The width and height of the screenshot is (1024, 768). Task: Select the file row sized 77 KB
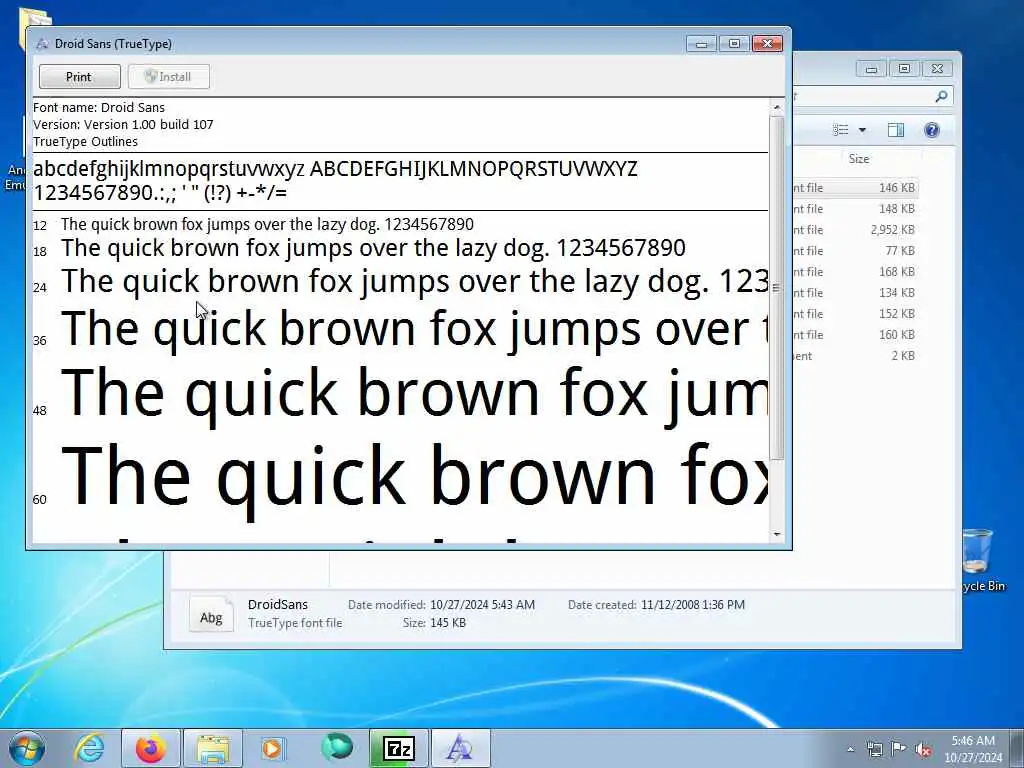[855, 251]
